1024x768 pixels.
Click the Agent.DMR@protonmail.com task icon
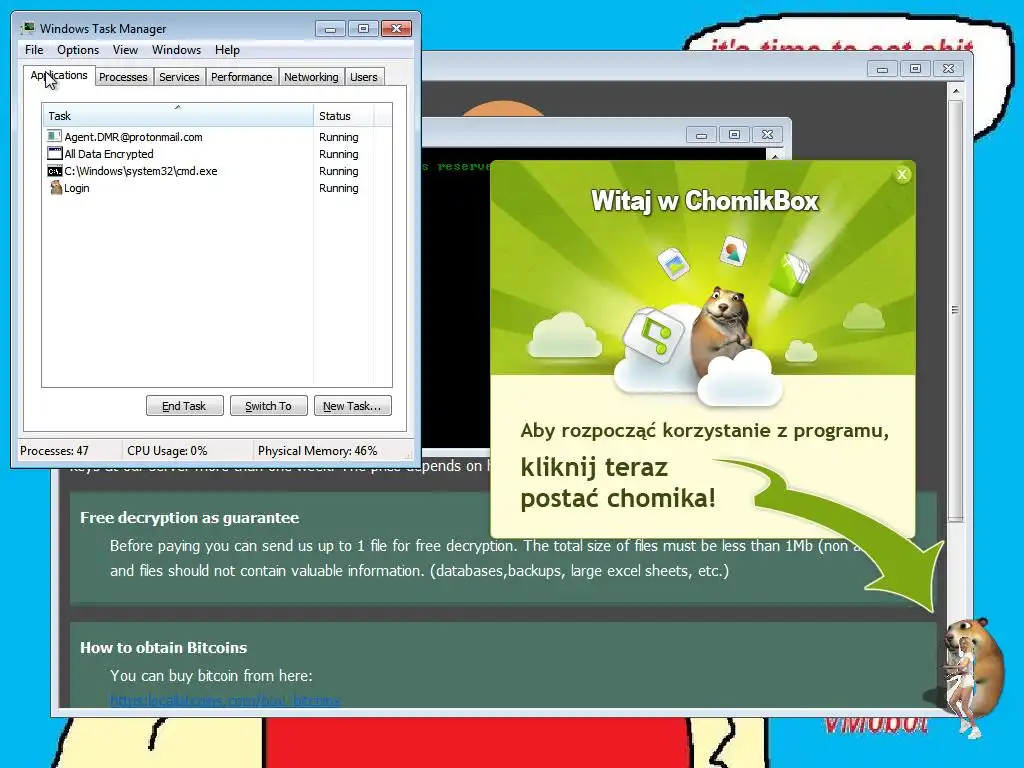coord(54,136)
